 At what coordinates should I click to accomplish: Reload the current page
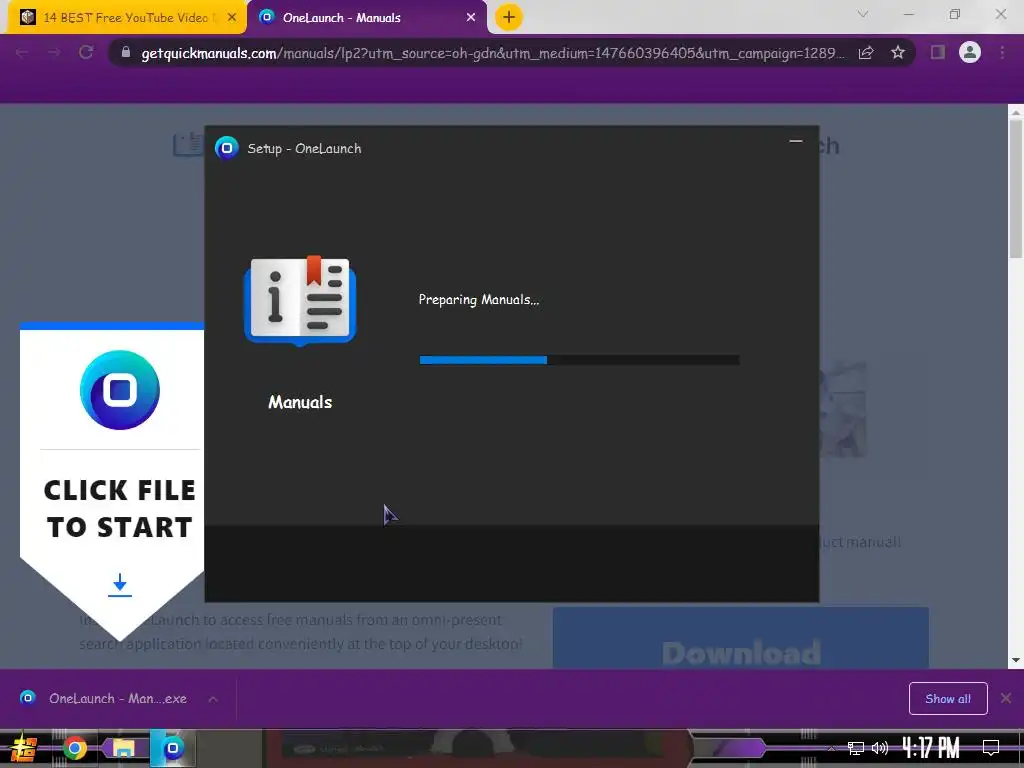tap(86, 53)
